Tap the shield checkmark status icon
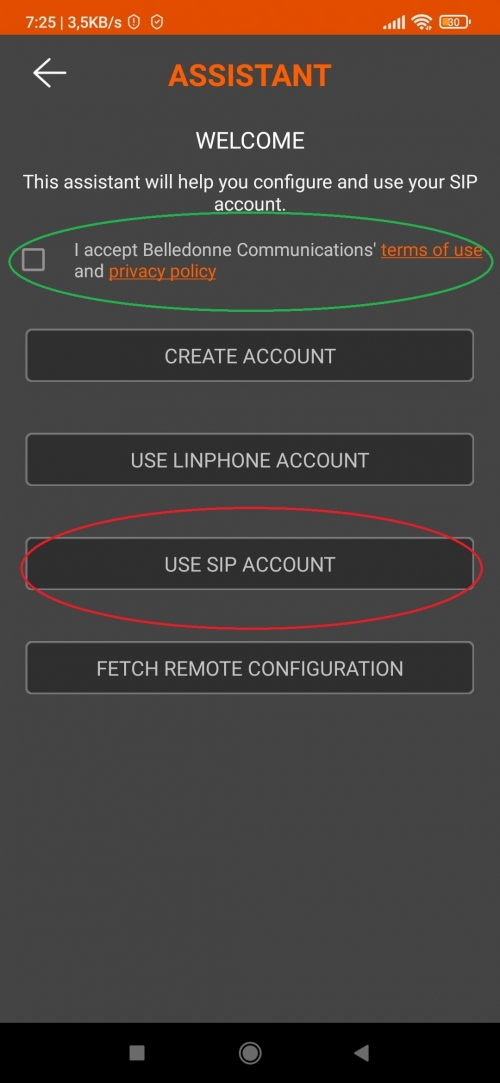Screen dimensions: 500x1083 (157, 23)
